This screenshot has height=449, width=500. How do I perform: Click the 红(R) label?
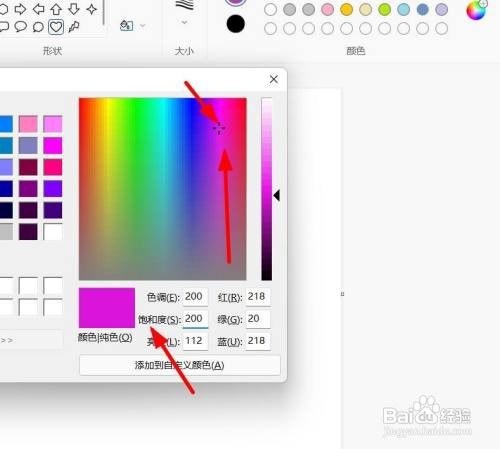point(230,297)
